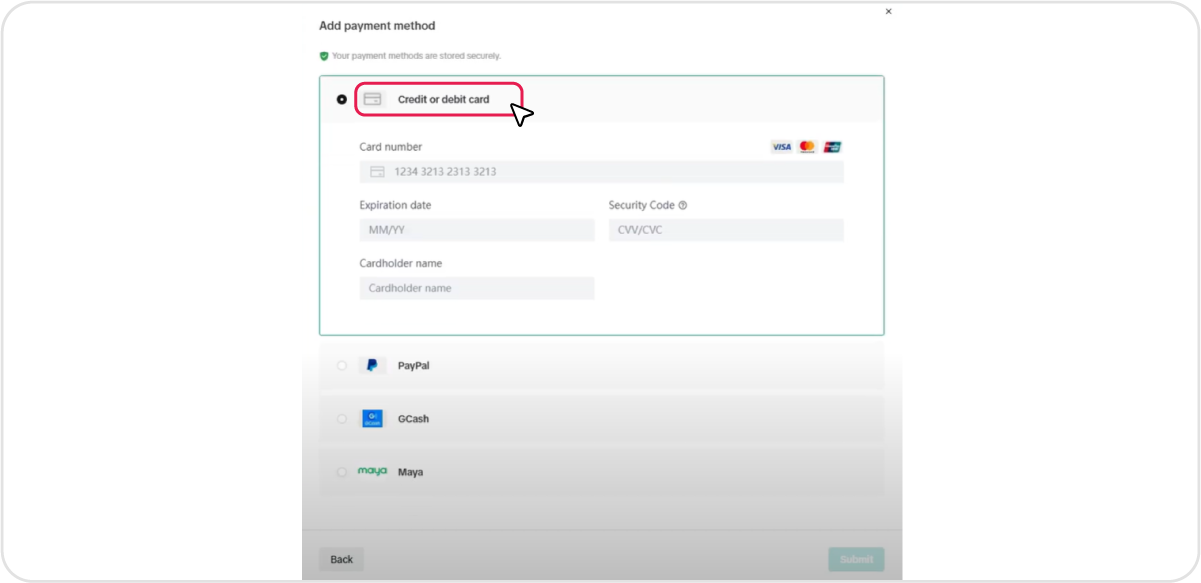Click the green secure shield icon
Image resolution: width=1201 pixels, height=583 pixels.
pos(324,56)
